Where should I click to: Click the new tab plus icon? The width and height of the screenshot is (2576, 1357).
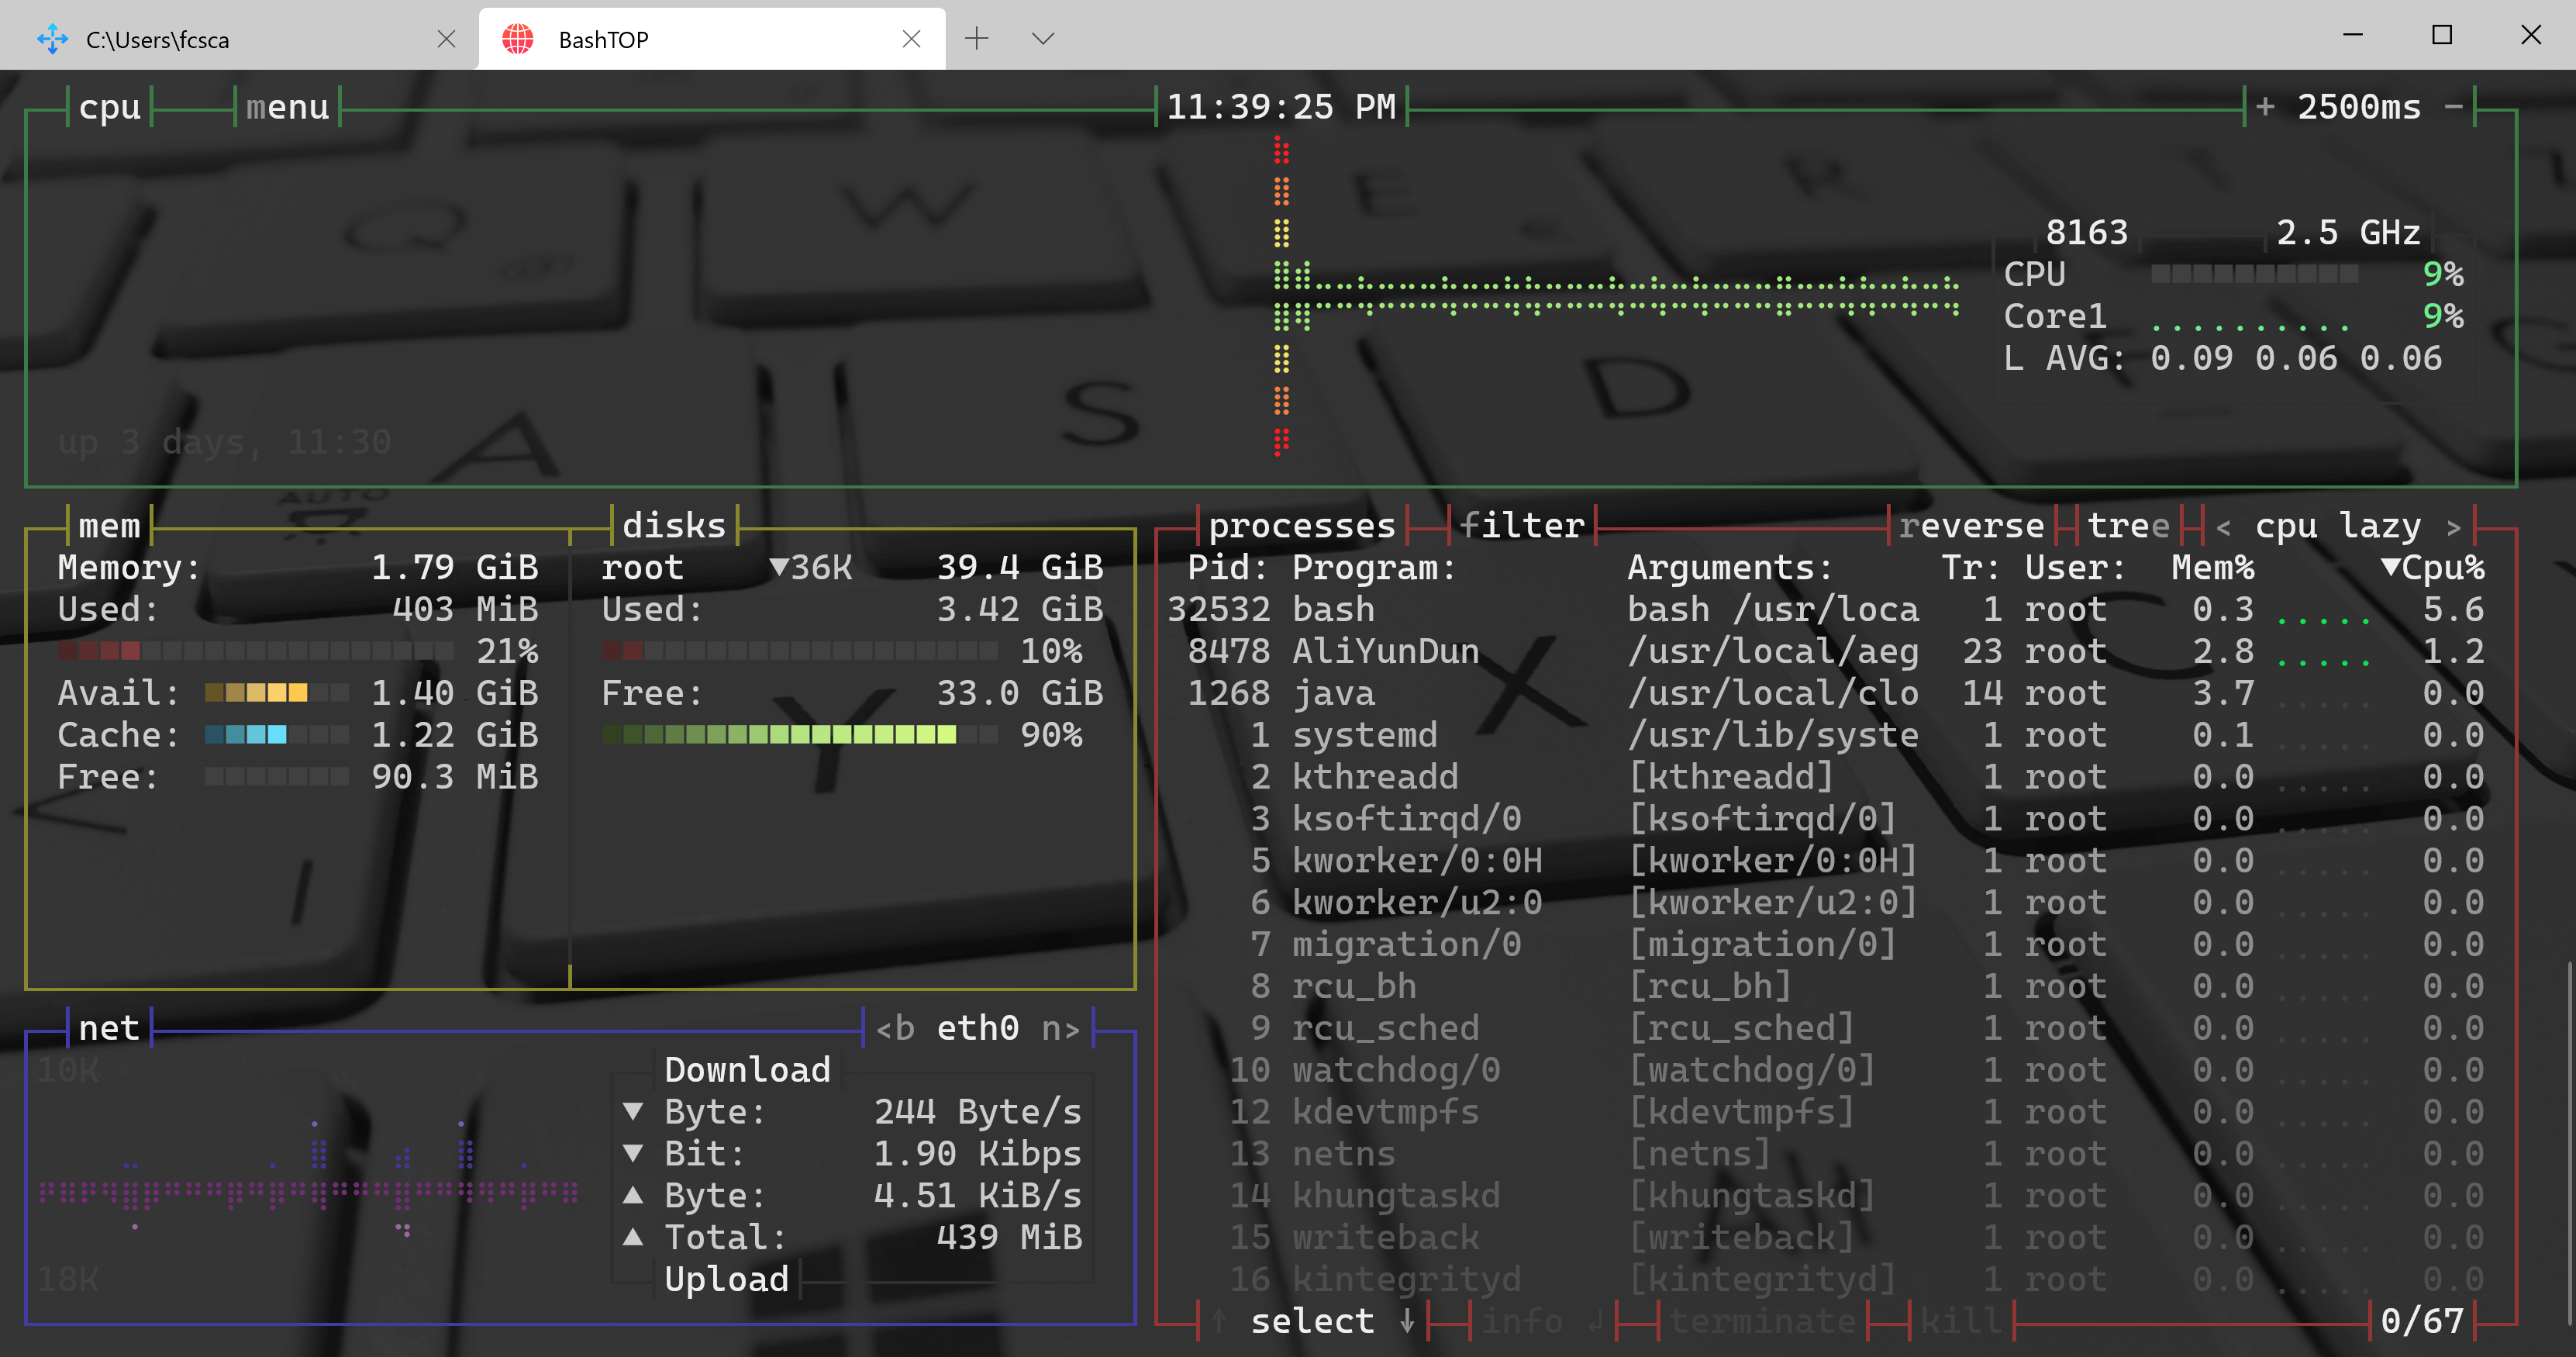click(976, 39)
